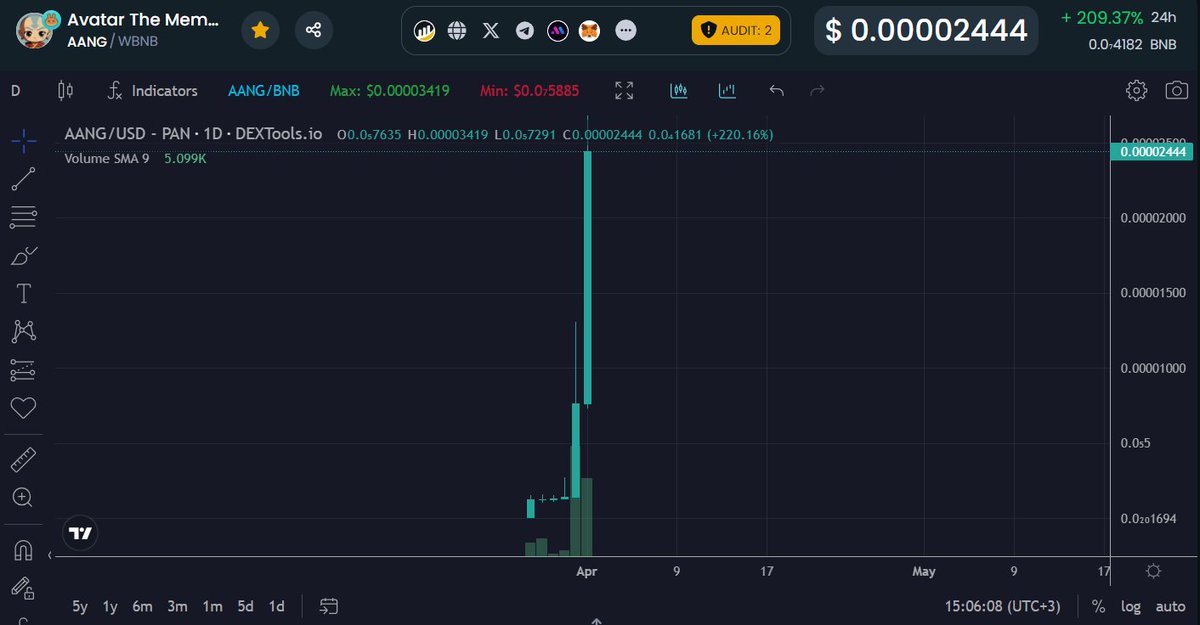Redo the last chart action
This screenshot has height=625, width=1200.
pyautogui.click(x=817, y=91)
